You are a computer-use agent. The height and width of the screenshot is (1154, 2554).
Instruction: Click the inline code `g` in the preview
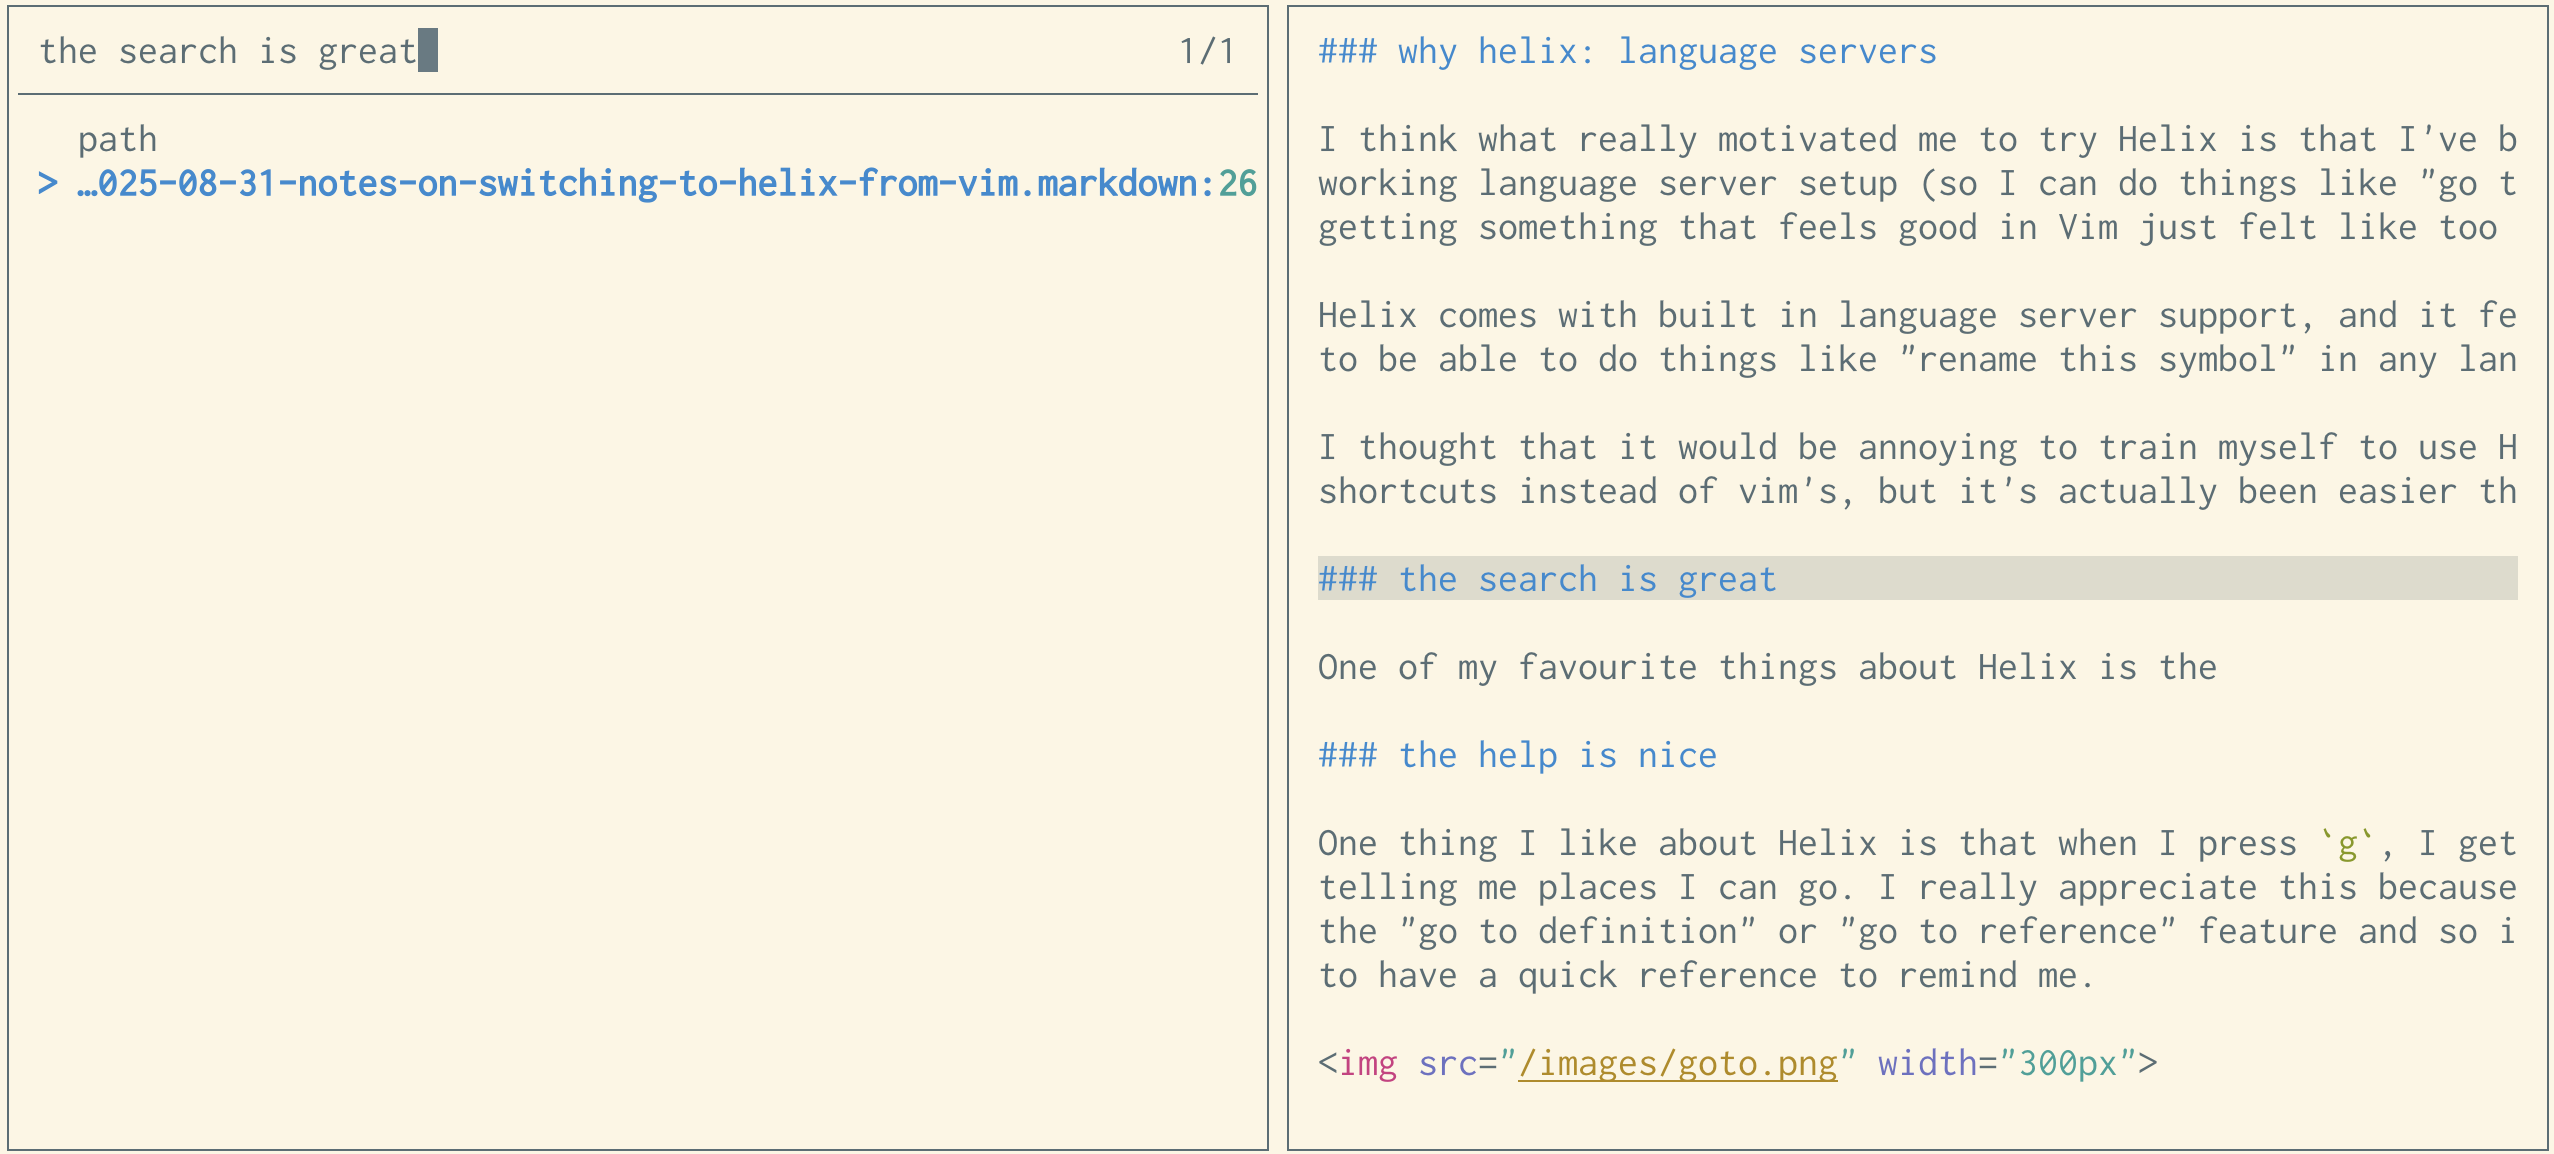2346,845
